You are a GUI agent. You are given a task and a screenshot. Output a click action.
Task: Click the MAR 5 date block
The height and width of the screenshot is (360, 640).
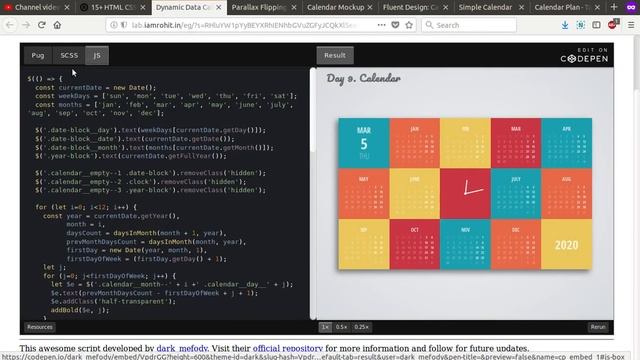[x=364, y=143]
